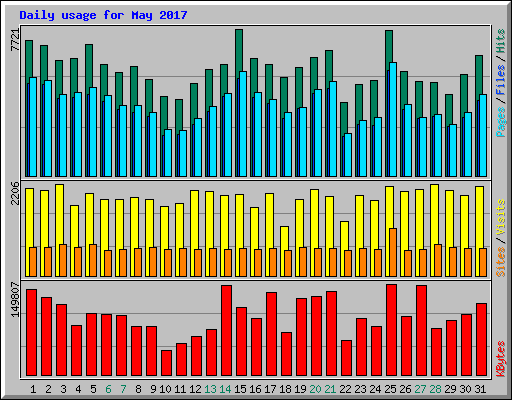Click the 149807 KBytes axis label
The image size is (512, 400).
pos(15,299)
